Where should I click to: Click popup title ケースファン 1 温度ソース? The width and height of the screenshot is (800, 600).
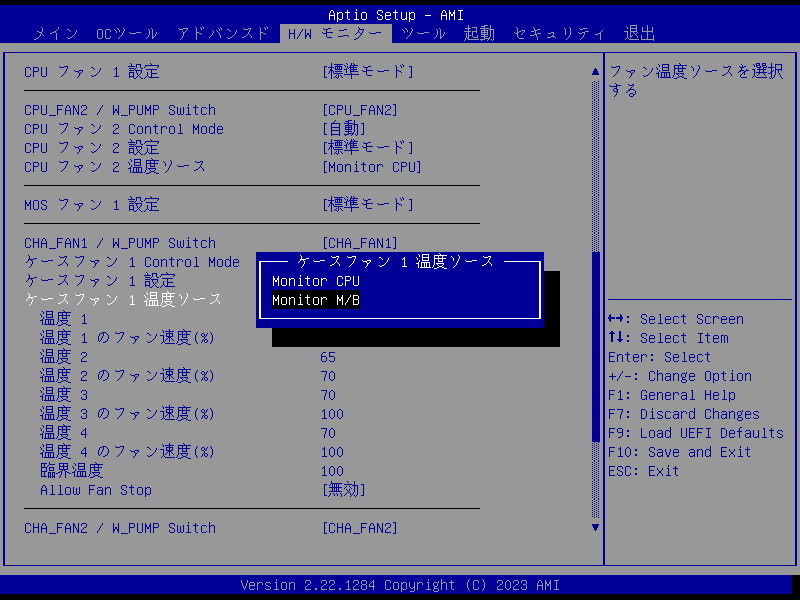(x=395, y=262)
